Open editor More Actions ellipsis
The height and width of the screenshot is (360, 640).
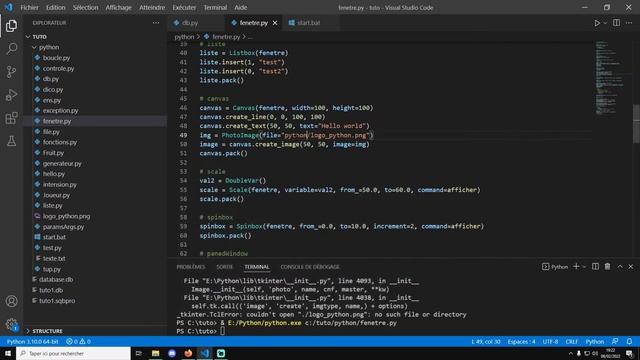[629, 23]
